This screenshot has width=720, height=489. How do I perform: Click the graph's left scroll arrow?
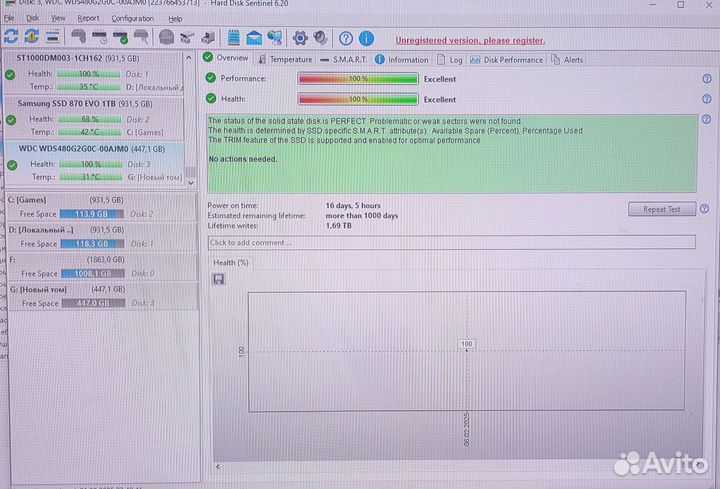coord(218,467)
